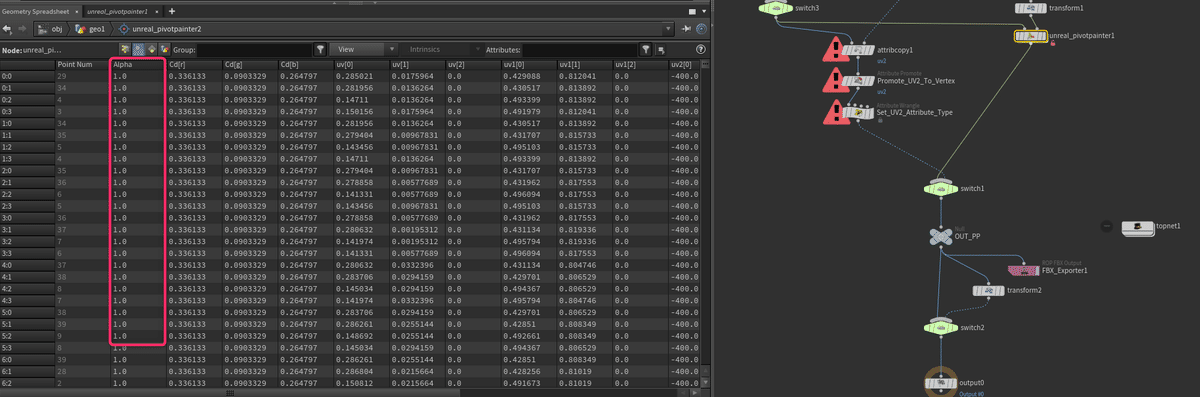Show points in the geometry spreadsheet
Image resolution: width=1200 pixels, height=397 pixels.
(124, 49)
